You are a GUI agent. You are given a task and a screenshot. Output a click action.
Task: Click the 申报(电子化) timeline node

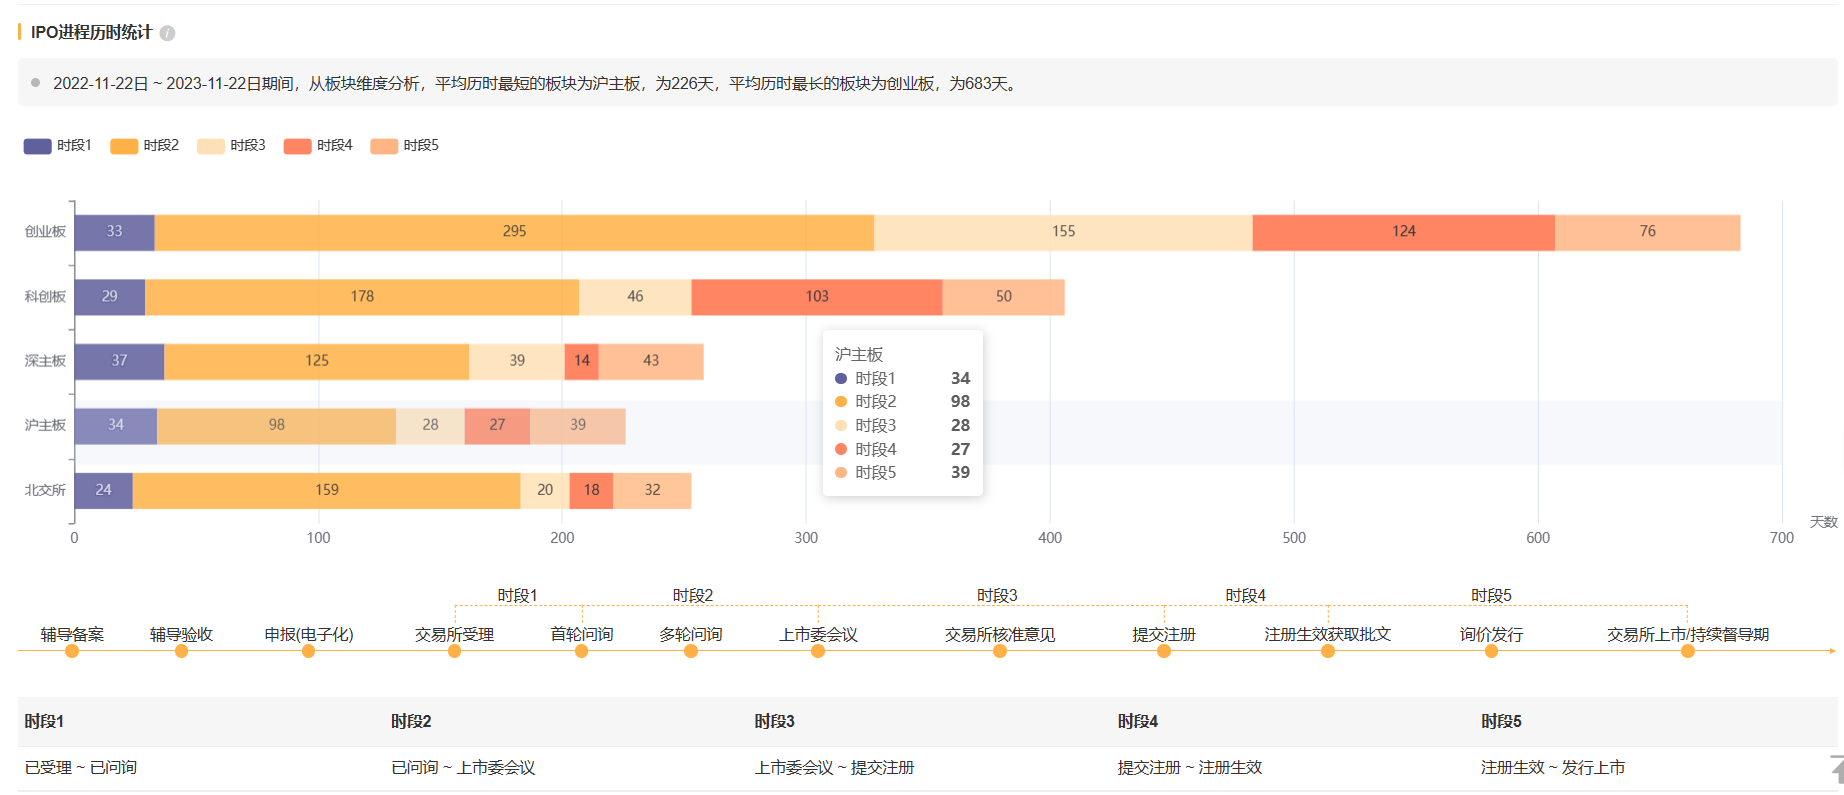pos(308,651)
